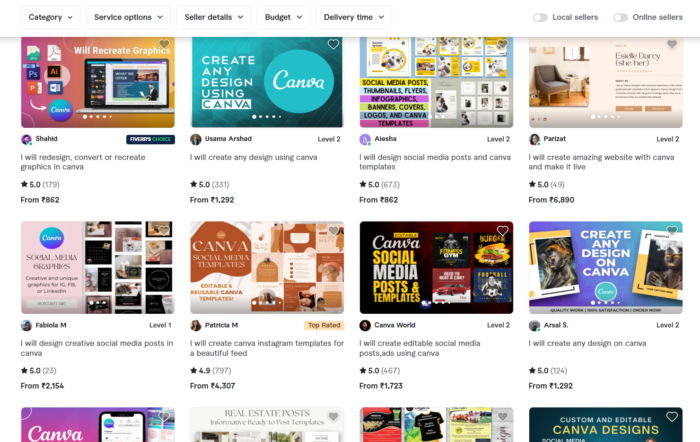The image size is (700, 442).
Task: Save Aiesha's social media posts gig with heart
Action: pos(502,44)
